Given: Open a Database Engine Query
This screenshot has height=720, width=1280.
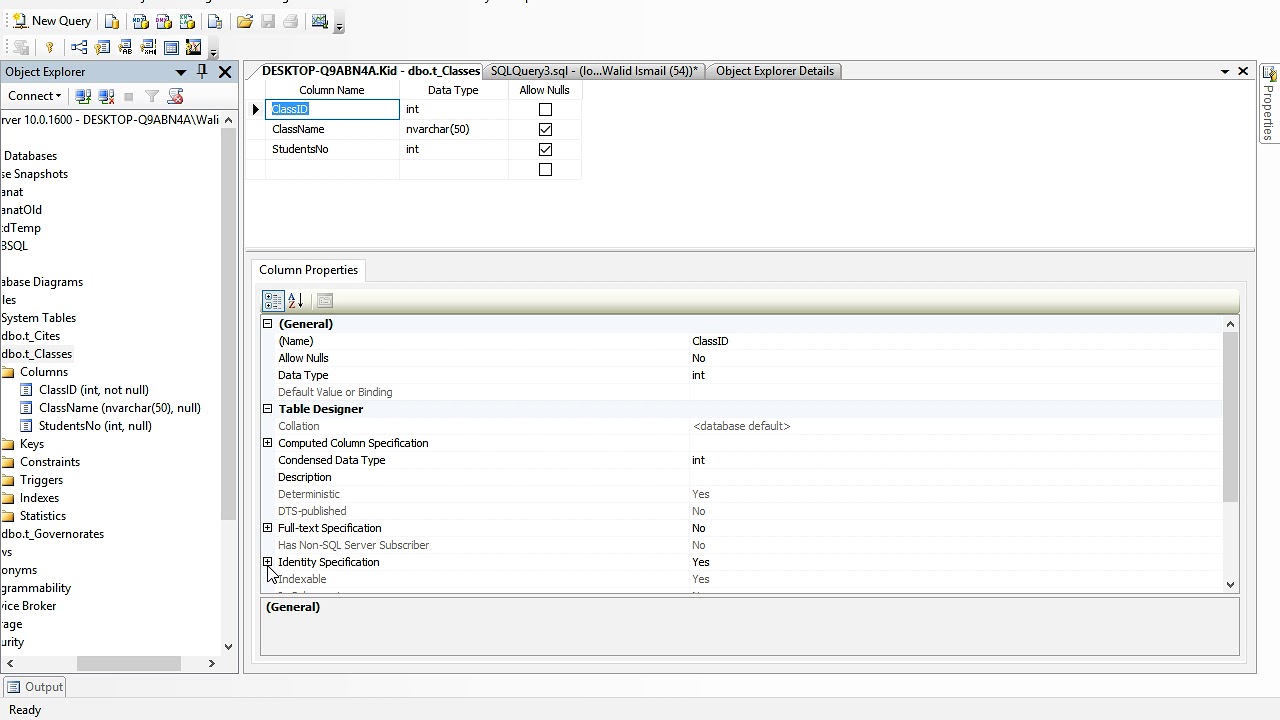Looking at the screenshot, I should [113, 21].
